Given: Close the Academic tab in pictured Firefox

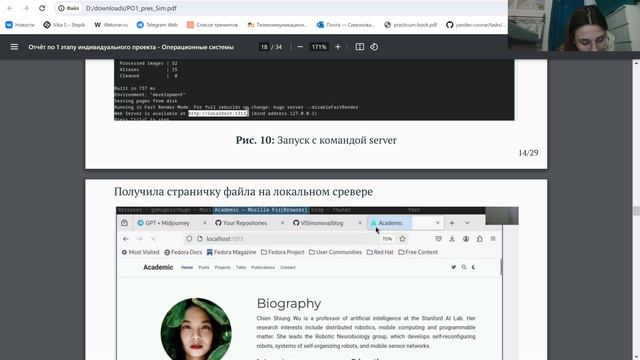Looking at the screenshot, I should pyautogui.click(x=438, y=223).
